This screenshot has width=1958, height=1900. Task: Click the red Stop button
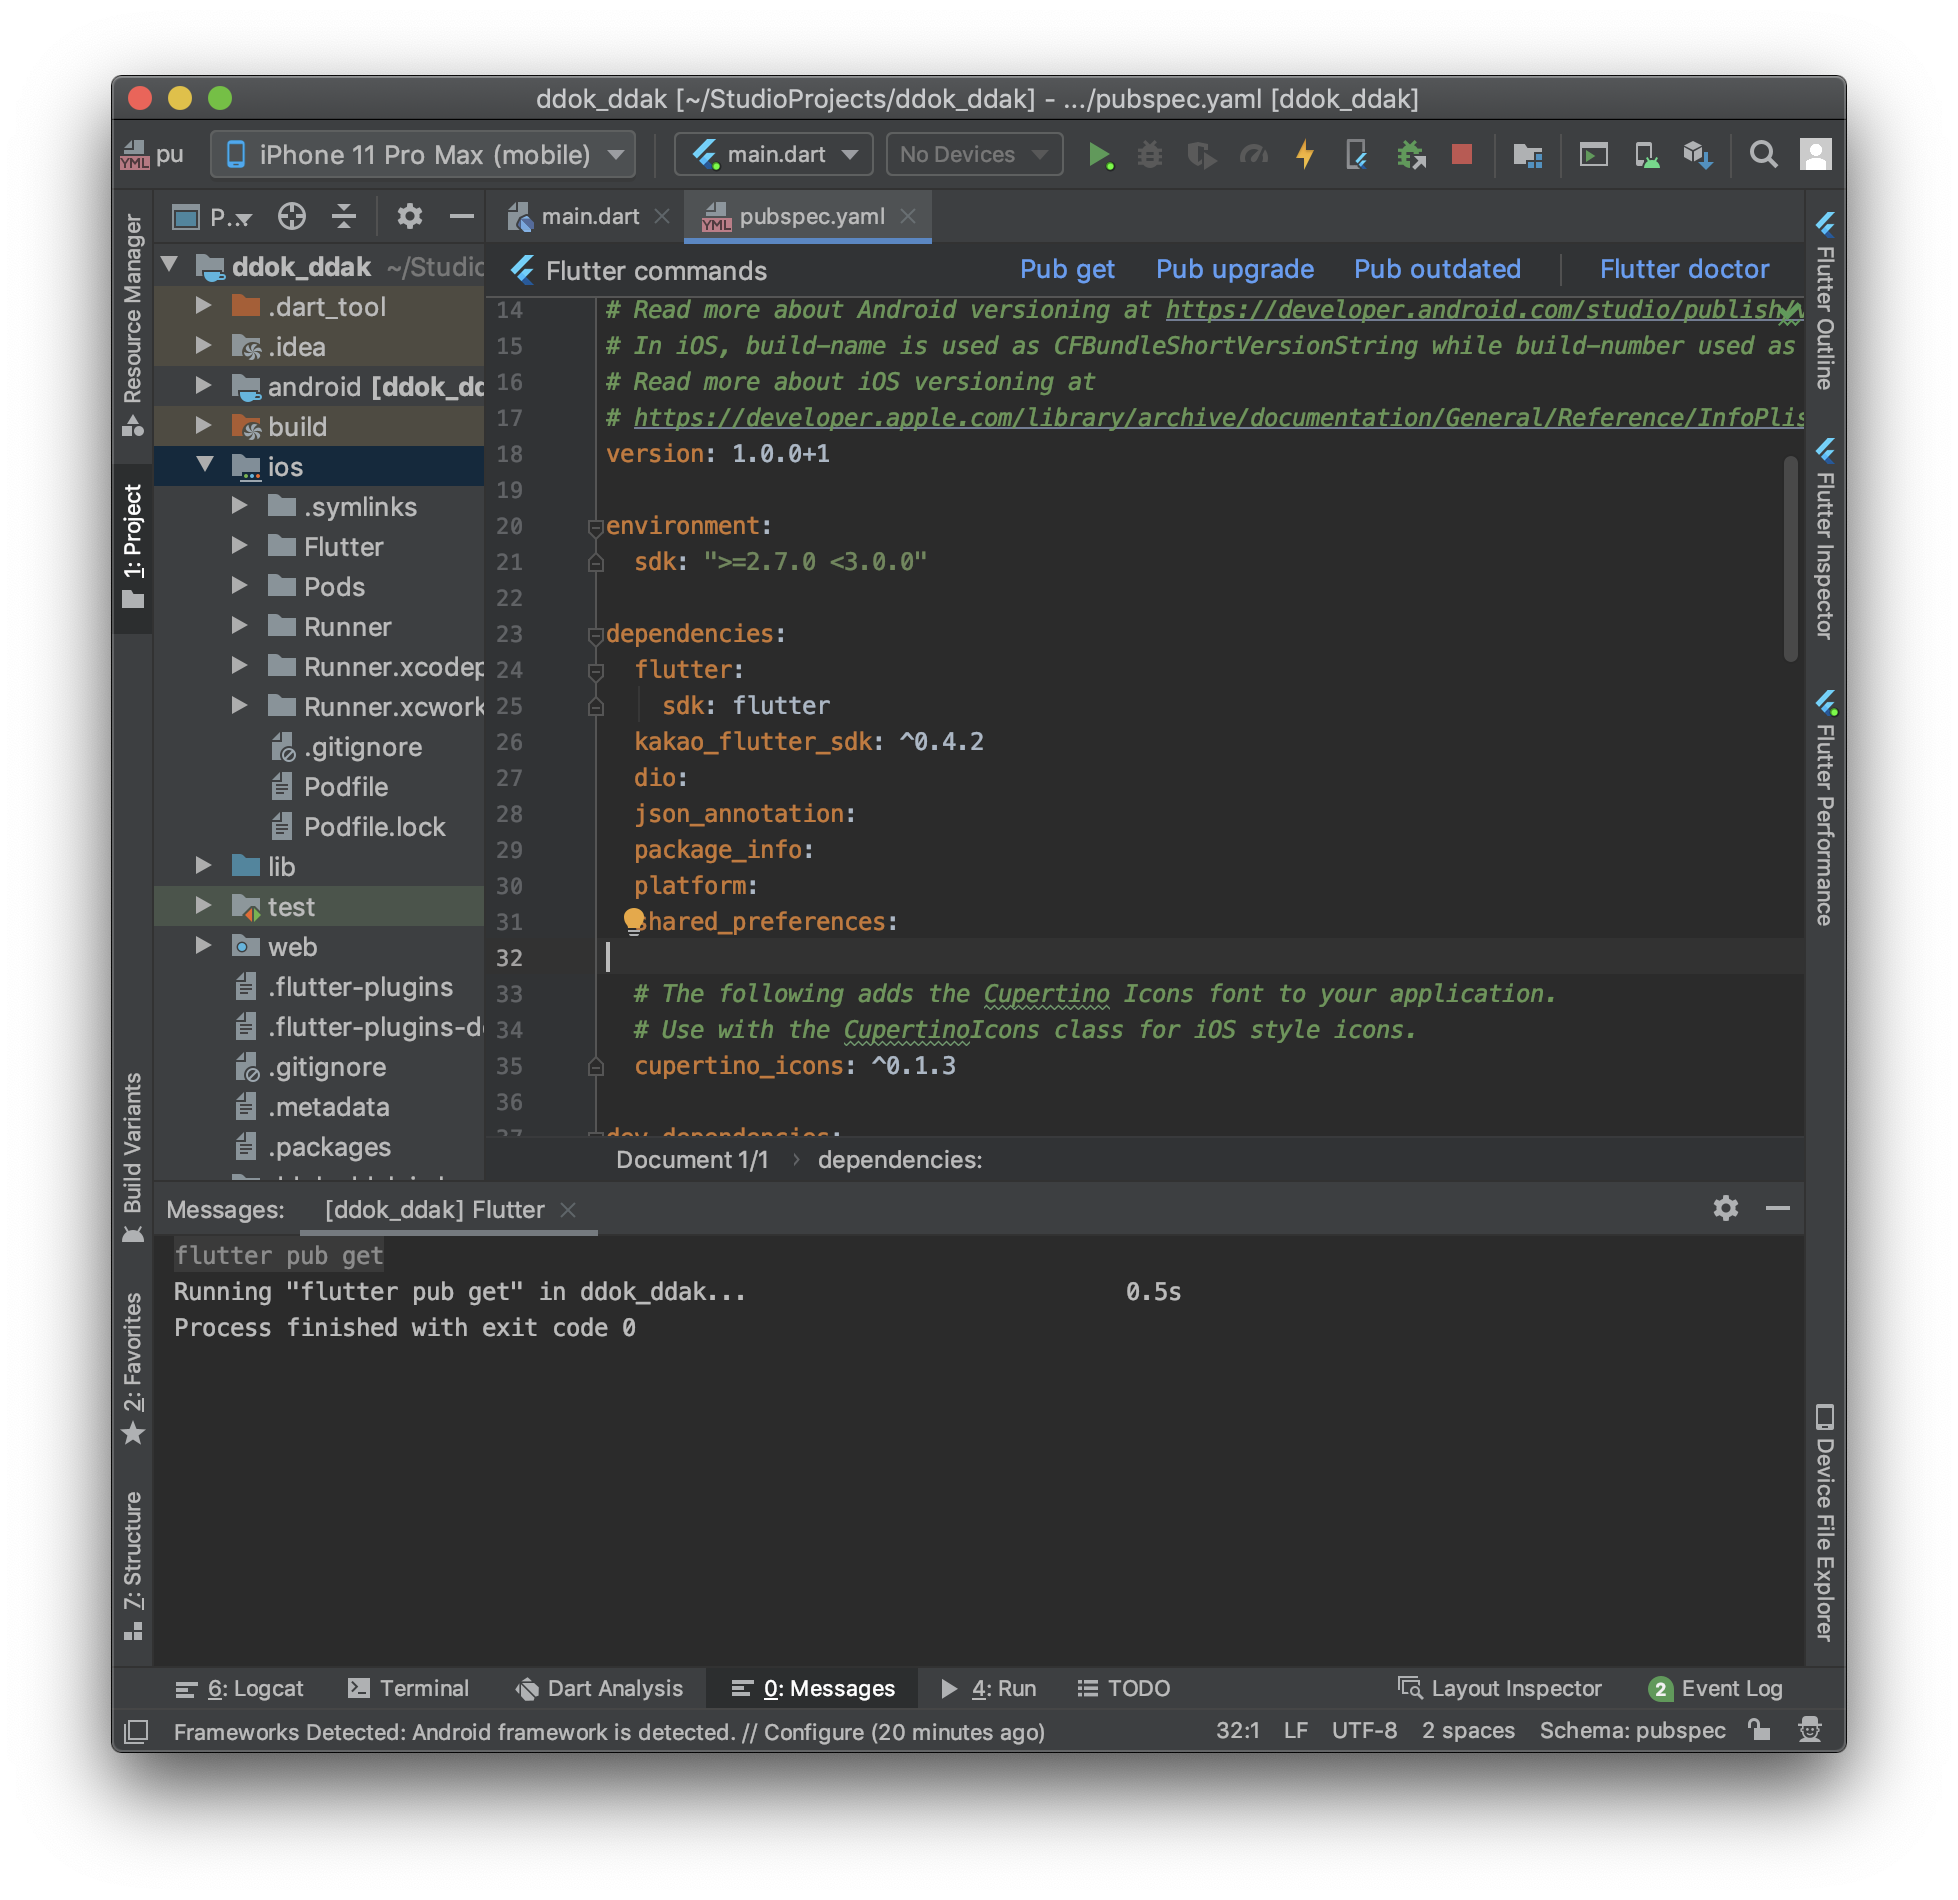(x=1461, y=155)
